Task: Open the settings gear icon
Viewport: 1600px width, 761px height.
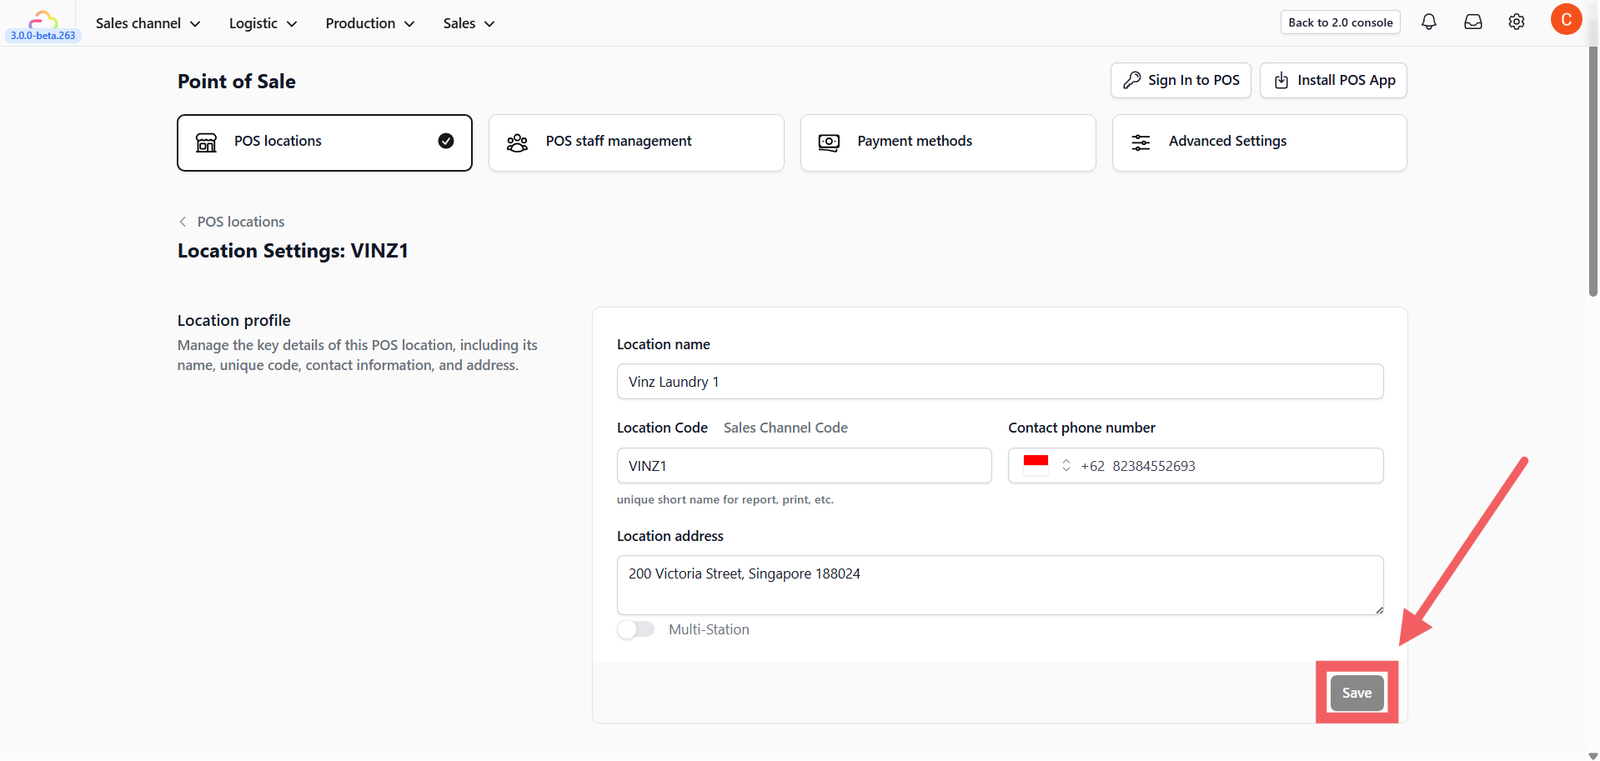Action: pos(1517,22)
